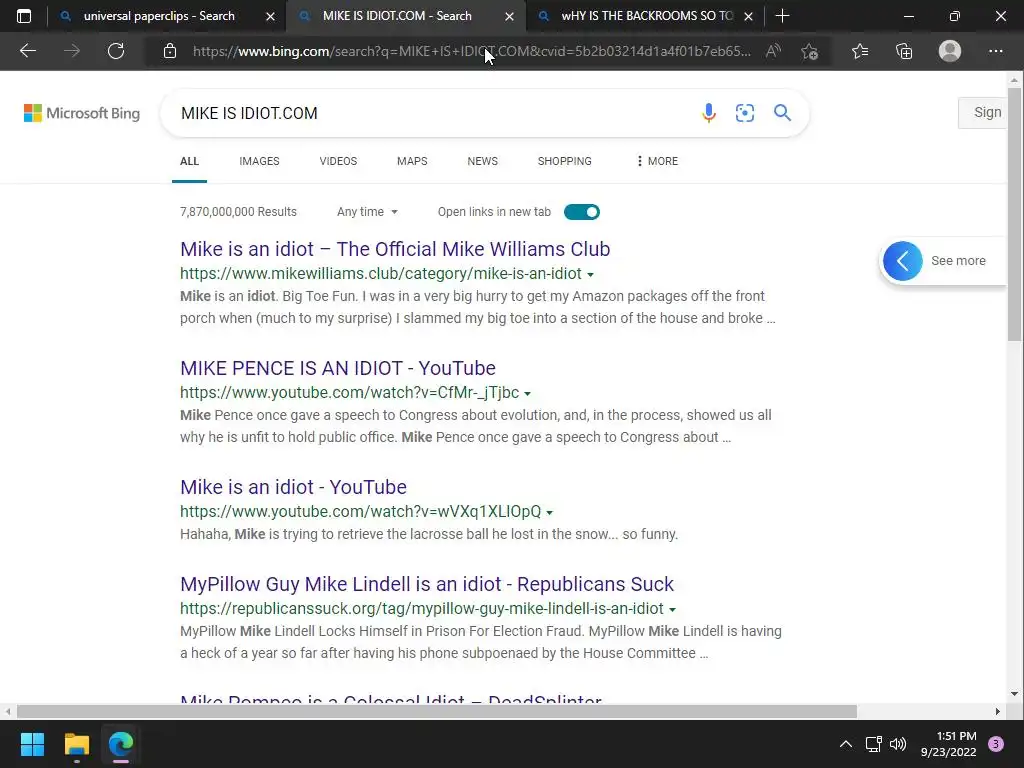Expand republicanssuck.org URL dropdown arrow
The image size is (1024, 768).
673,609
